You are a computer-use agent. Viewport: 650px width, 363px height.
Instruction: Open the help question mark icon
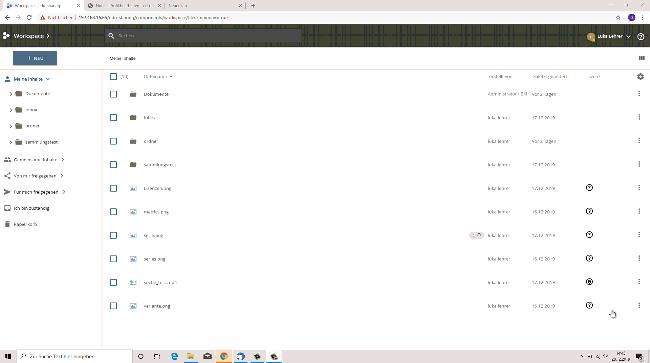tap(640, 36)
